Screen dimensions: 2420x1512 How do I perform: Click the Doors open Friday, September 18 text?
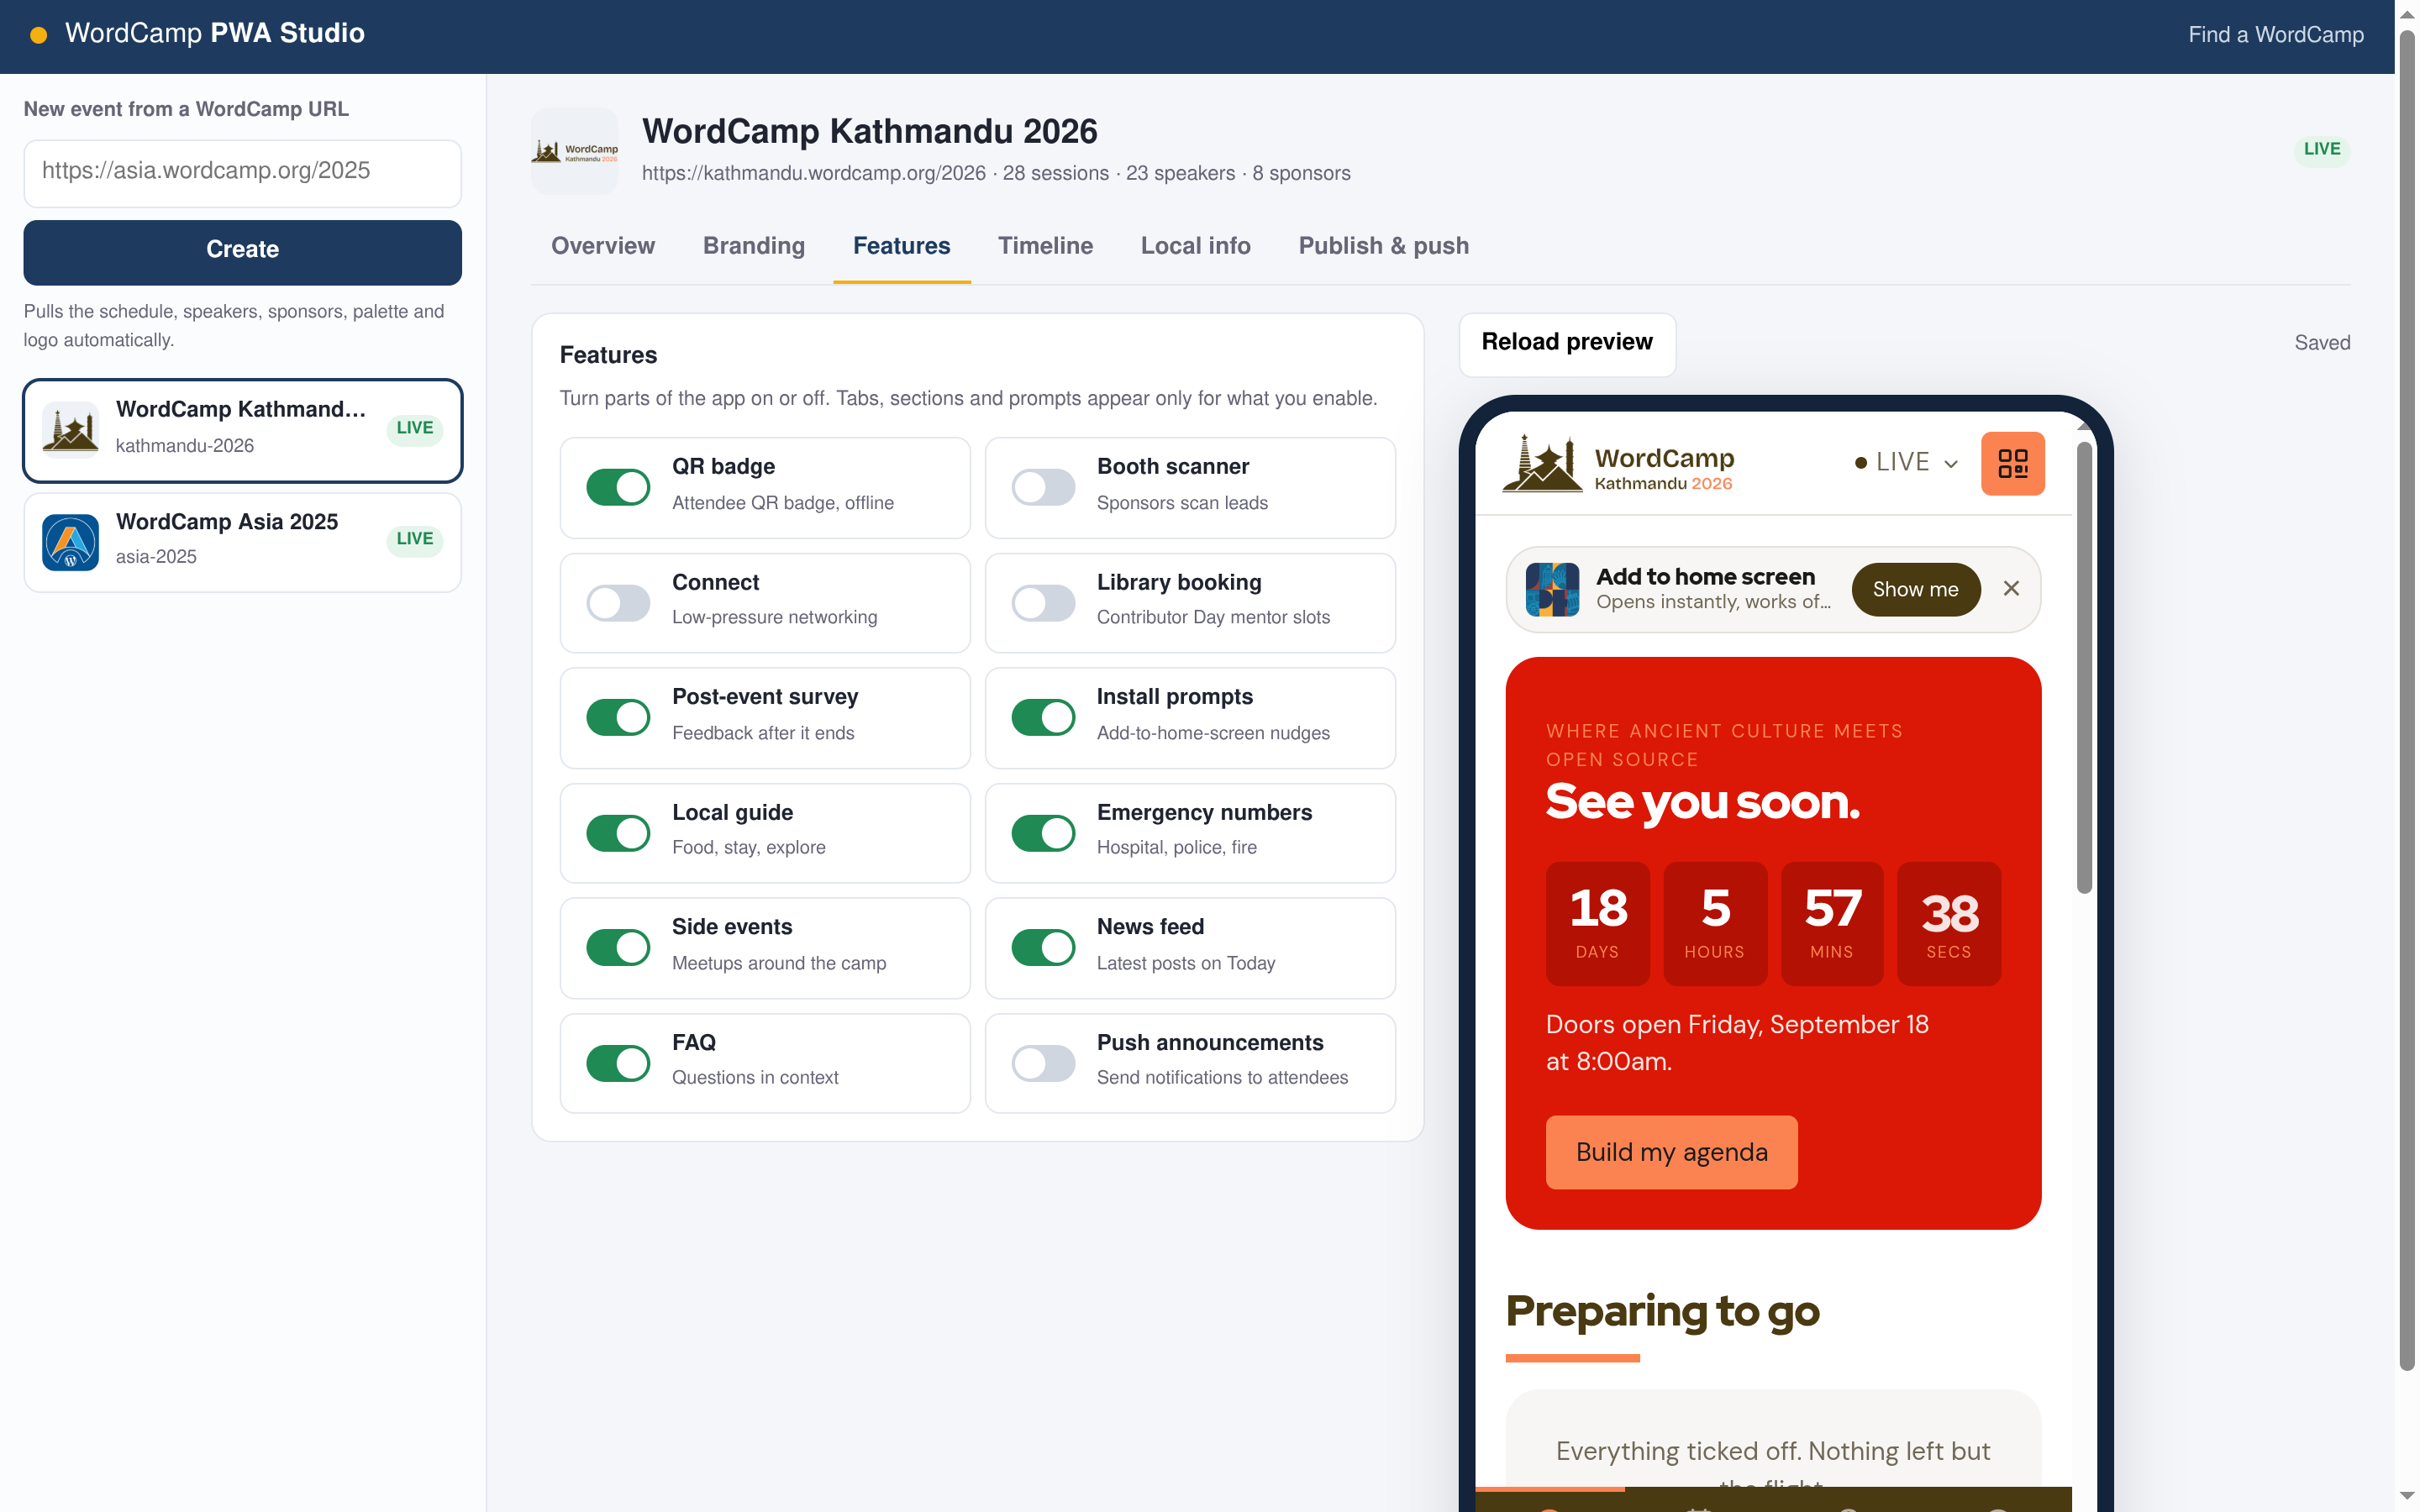click(1737, 1043)
